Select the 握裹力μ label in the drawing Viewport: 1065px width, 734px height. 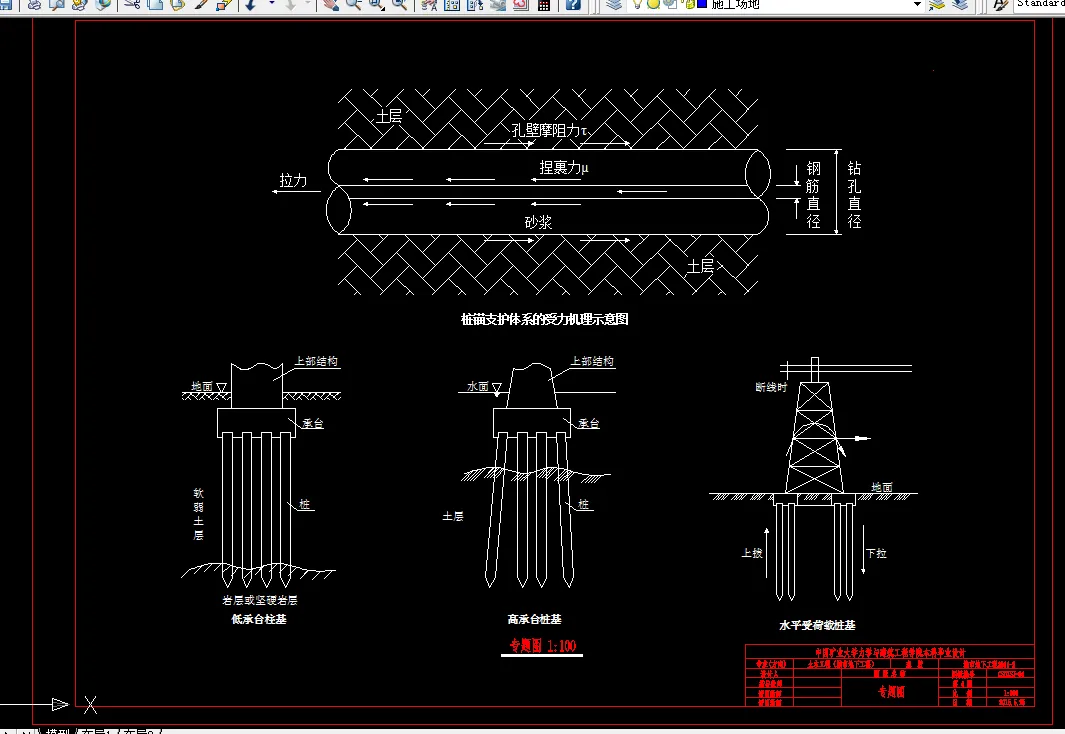564,167
